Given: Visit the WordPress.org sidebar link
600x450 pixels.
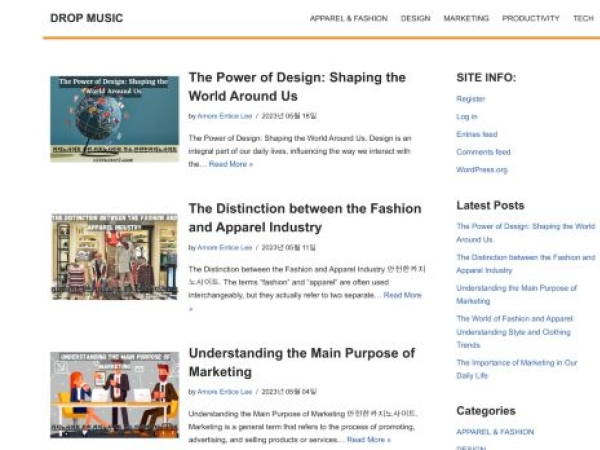Looking at the screenshot, I should point(481,169).
